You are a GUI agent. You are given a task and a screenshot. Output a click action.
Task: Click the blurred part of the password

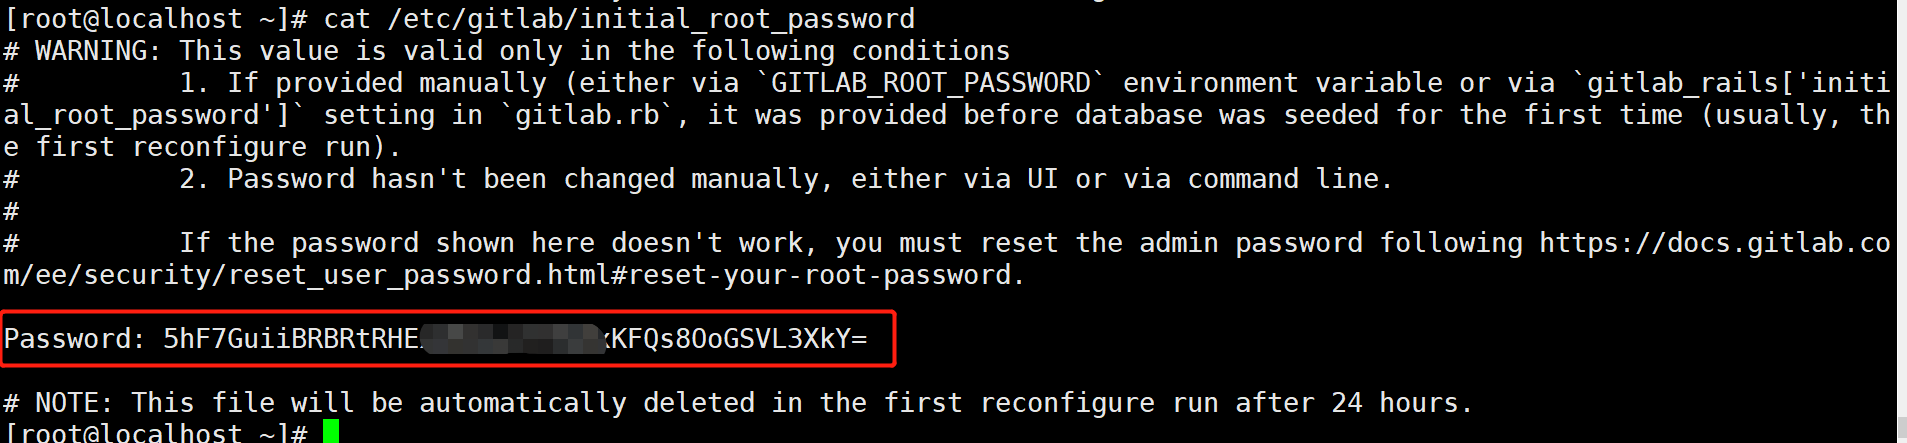(512, 339)
